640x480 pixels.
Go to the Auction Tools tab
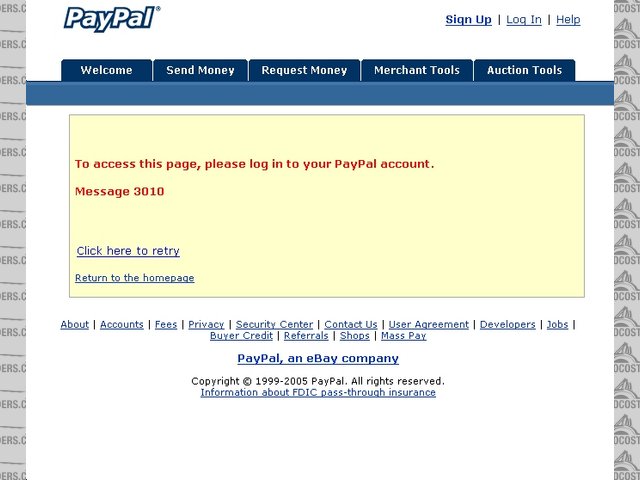click(x=524, y=70)
